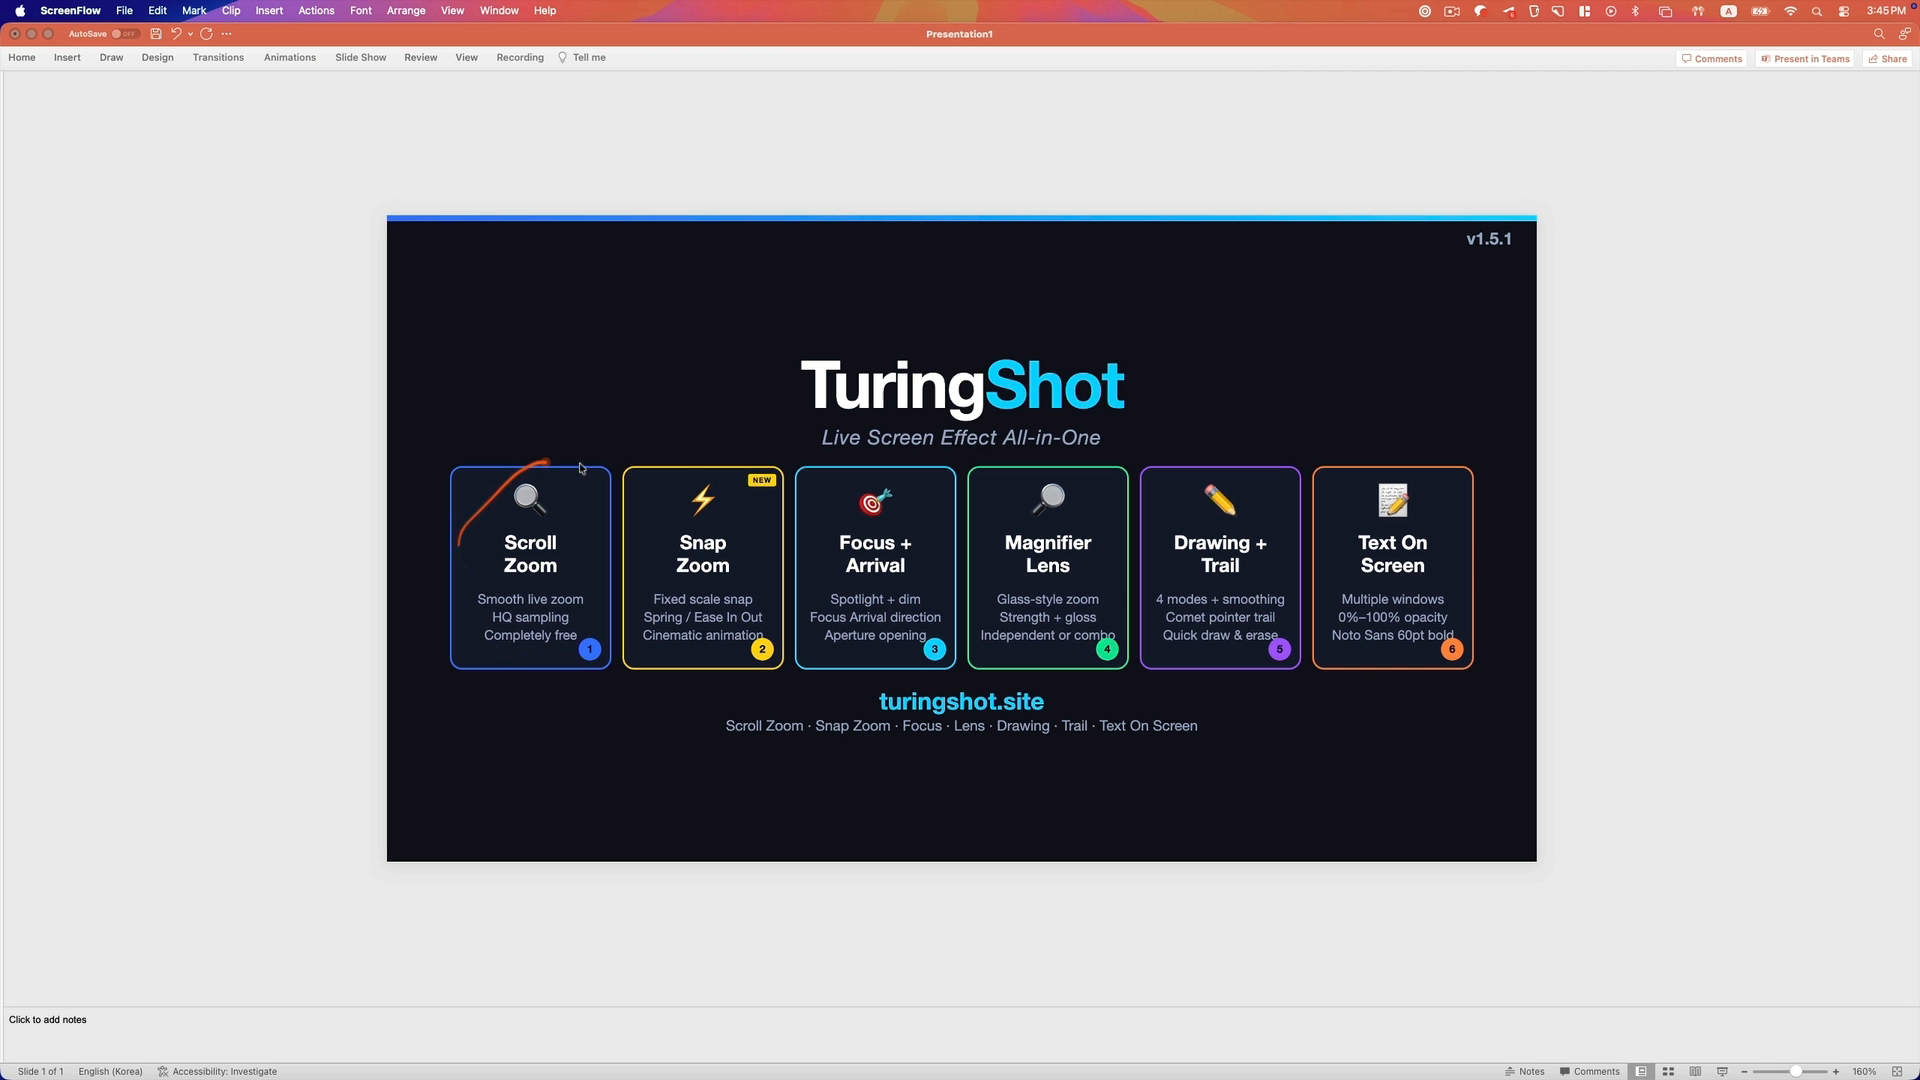
Task: Open the Edit menu in the menu bar
Action: pos(157,11)
